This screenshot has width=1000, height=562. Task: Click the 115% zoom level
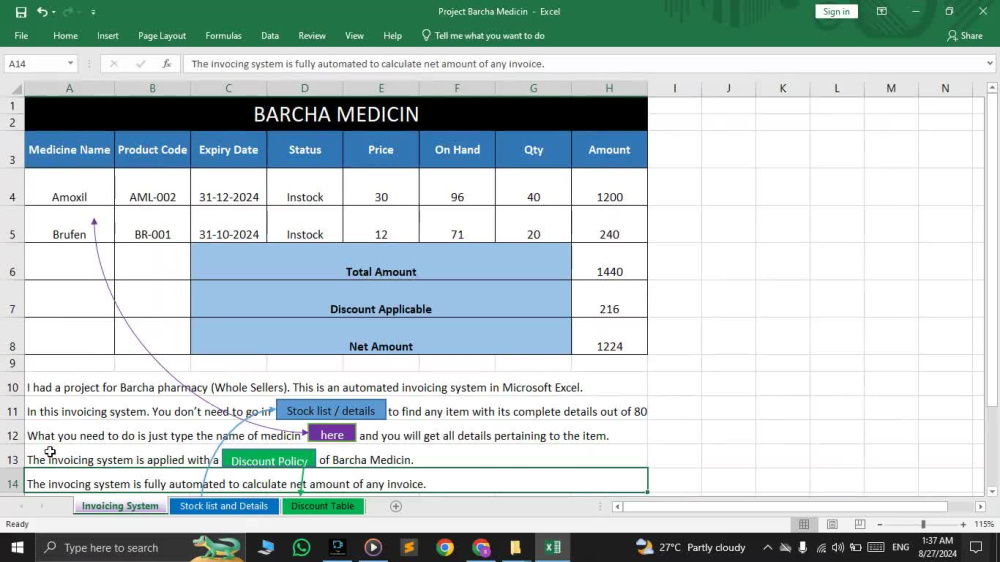pos(984,524)
